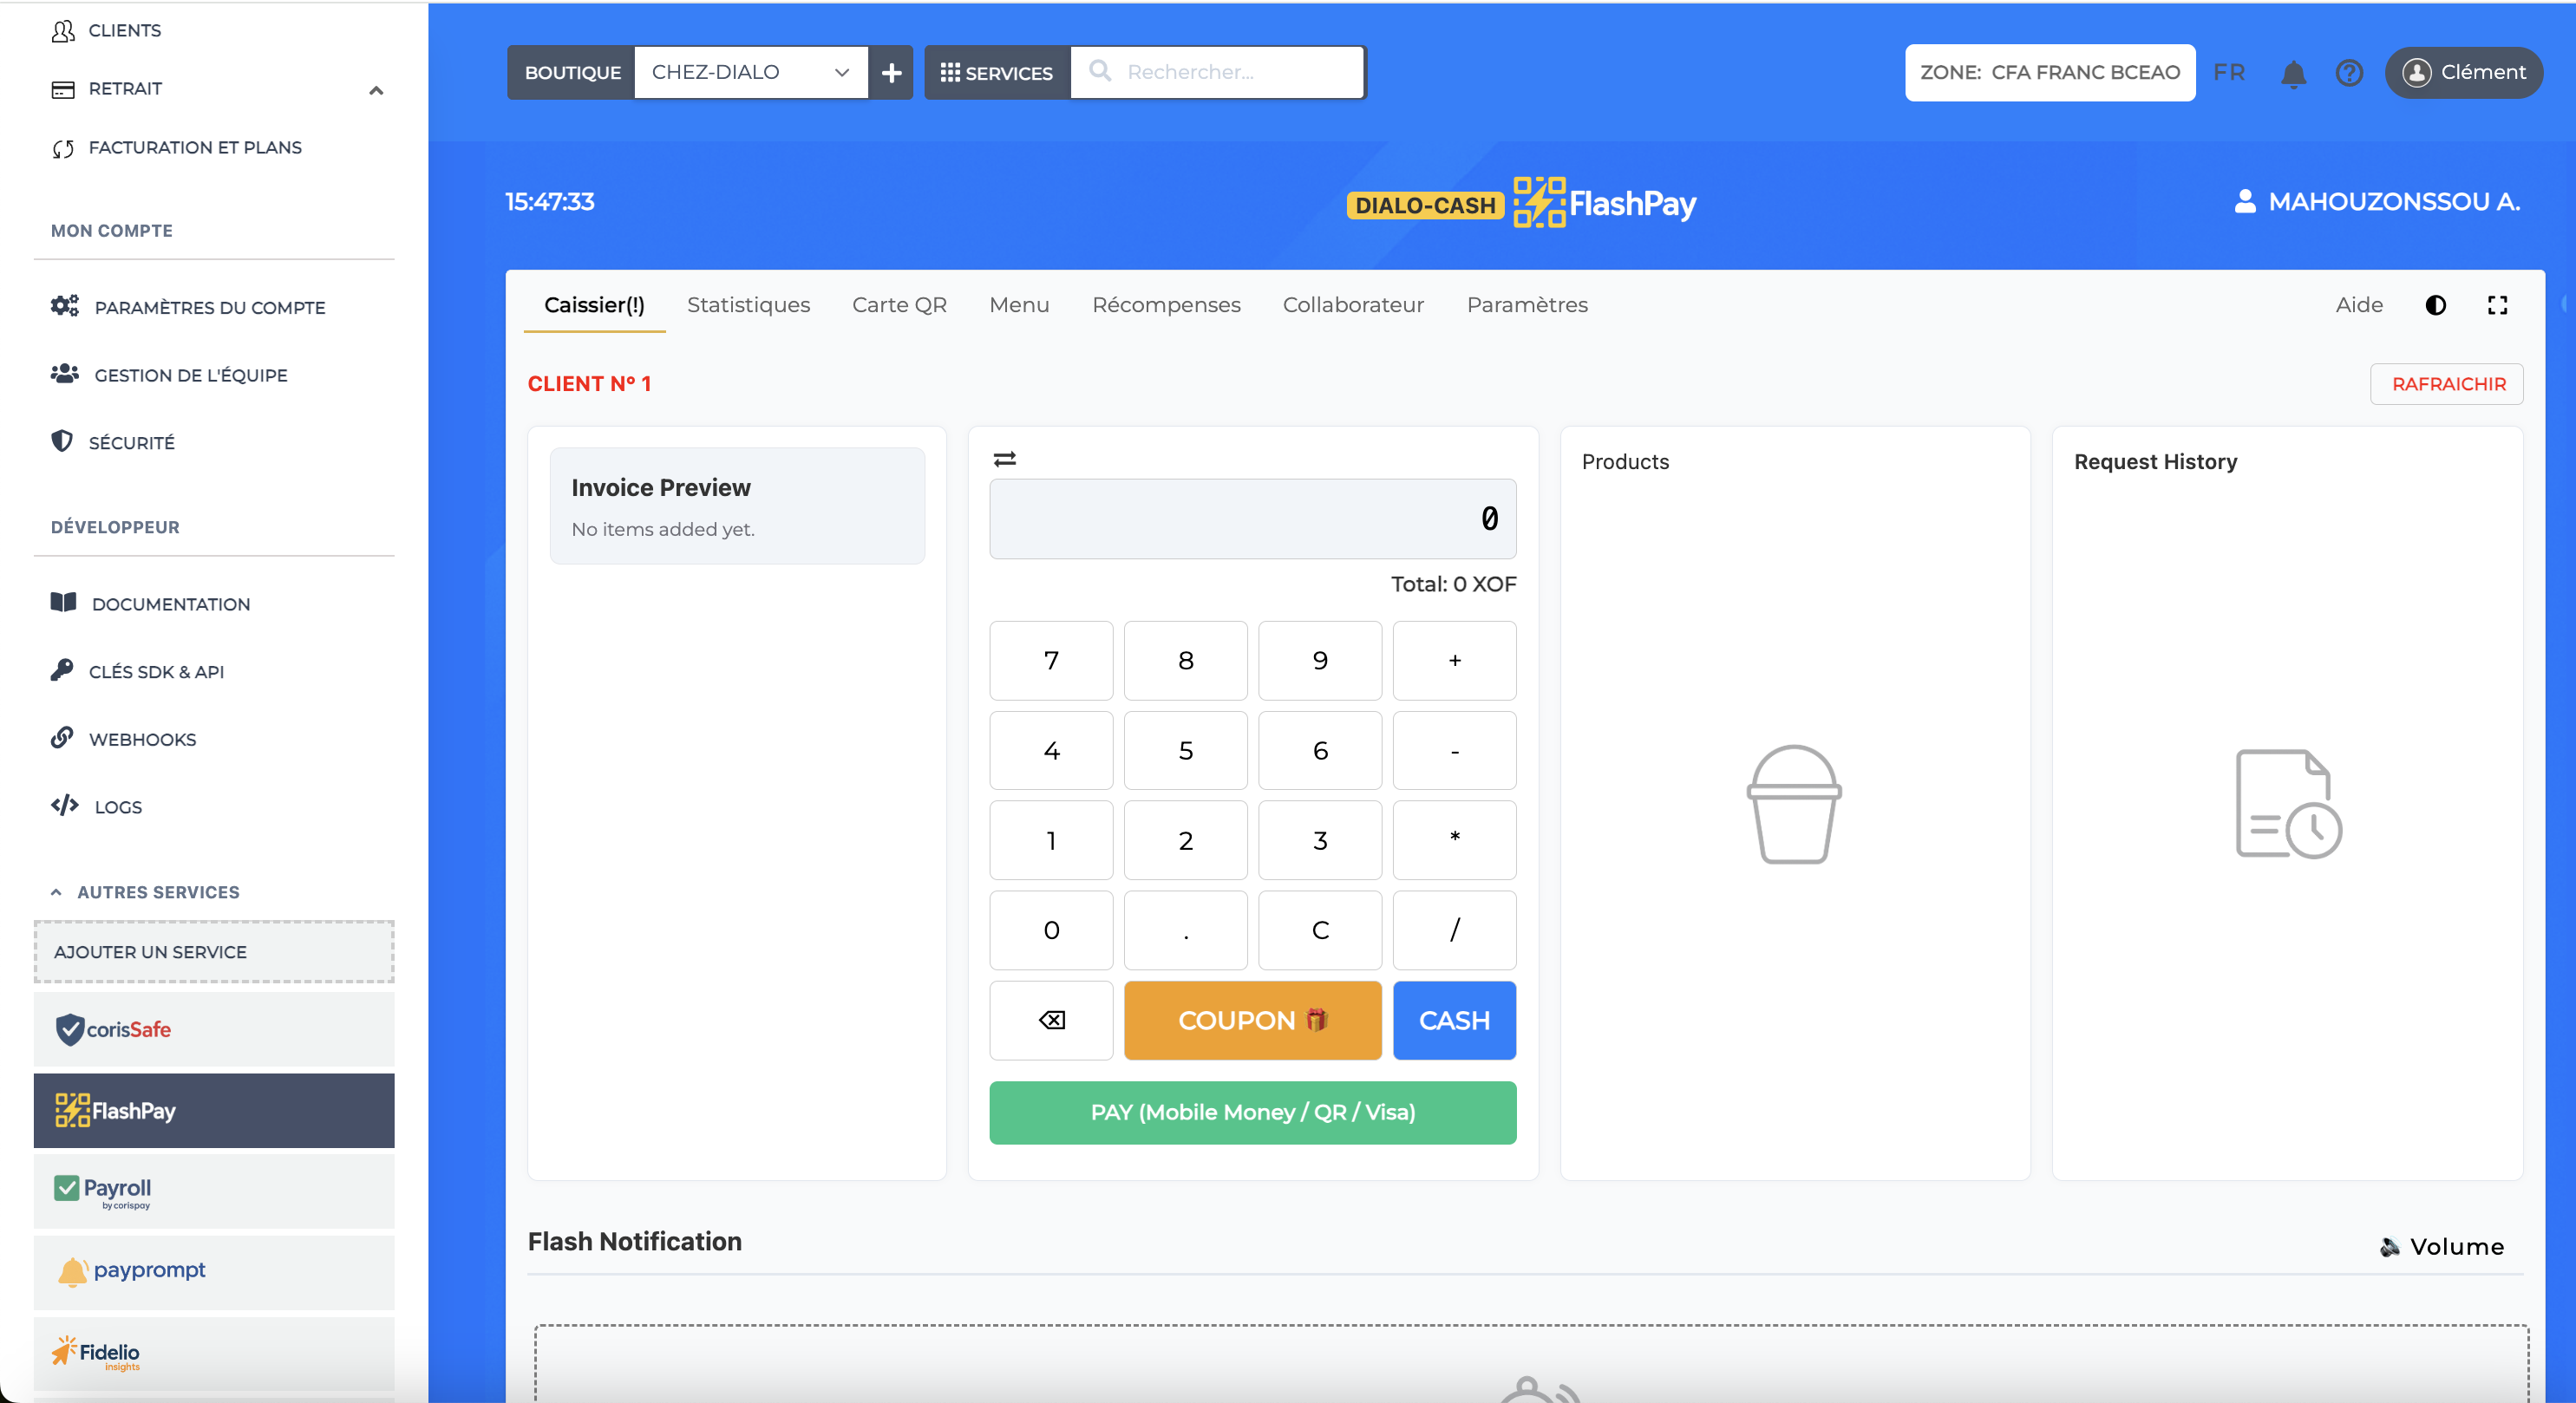
Task: Open the CHEZ-DIALO boutique dropdown
Action: coord(751,72)
